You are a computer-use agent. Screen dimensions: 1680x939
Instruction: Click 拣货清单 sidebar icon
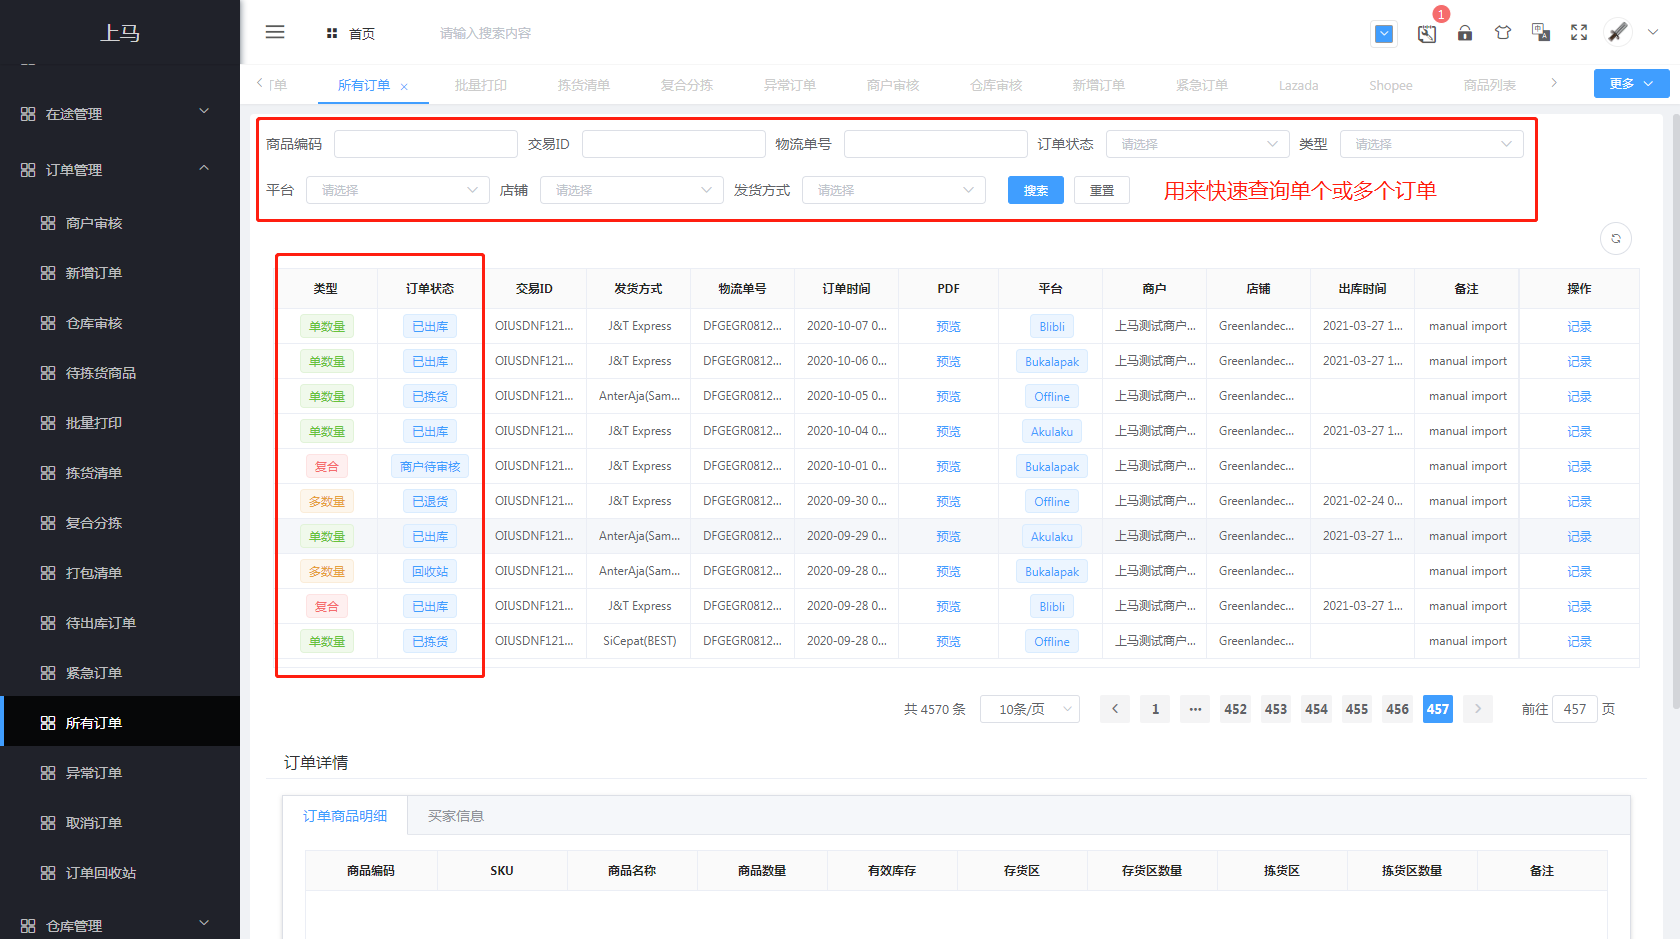(x=48, y=473)
